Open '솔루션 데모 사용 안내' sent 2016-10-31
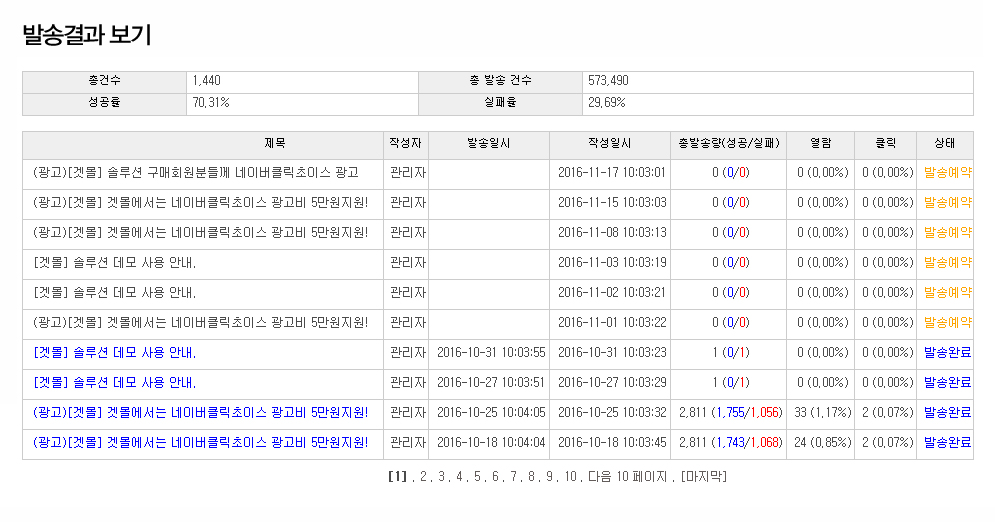This screenshot has height=522, width=995. [x=114, y=352]
